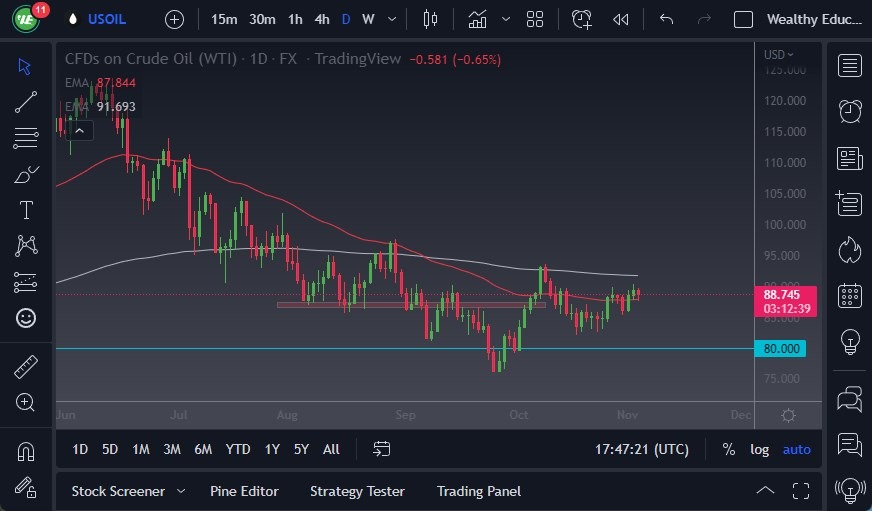Set chart range to YTD
The height and width of the screenshot is (511, 872).
(x=238, y=449)
